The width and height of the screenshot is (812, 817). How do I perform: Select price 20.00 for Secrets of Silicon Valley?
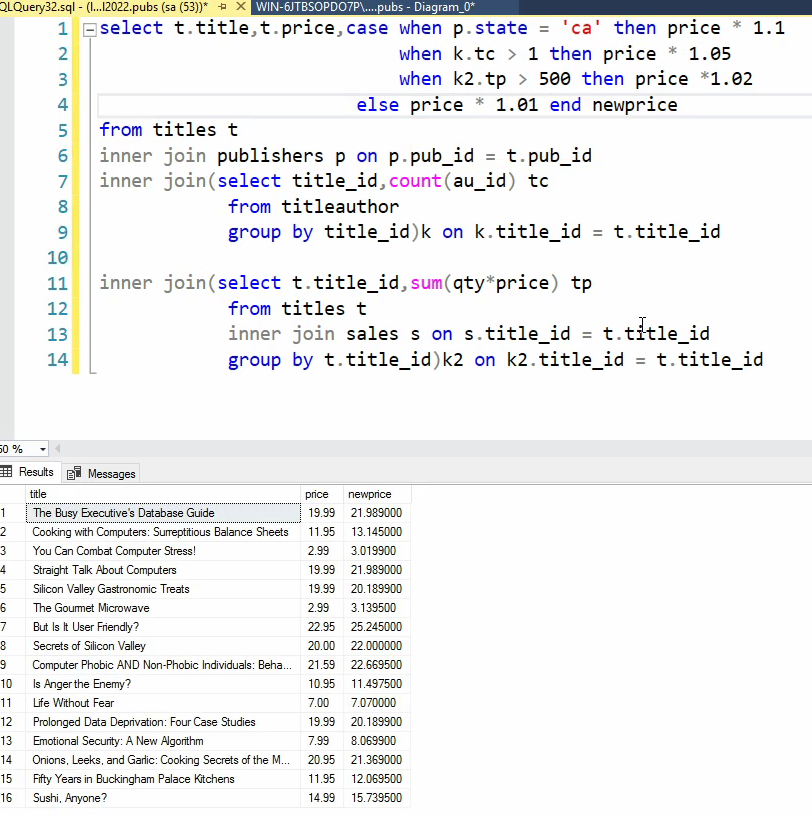click(322, 646)
